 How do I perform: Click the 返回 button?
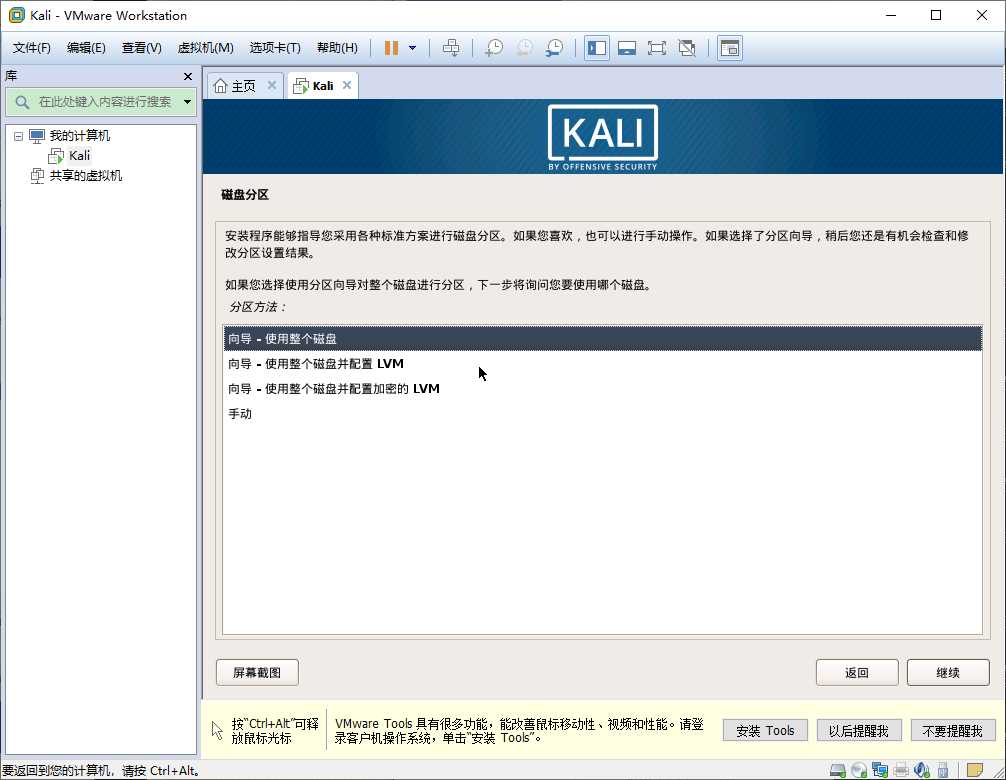point(857,672)
